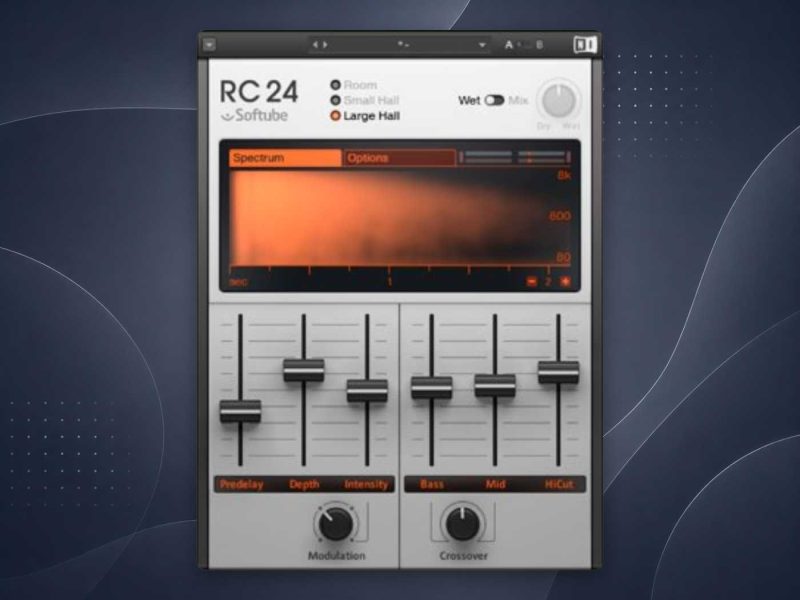Screen dimensions: 800x600
Task: Switch to B comparison state
Action: pos(539,45)
